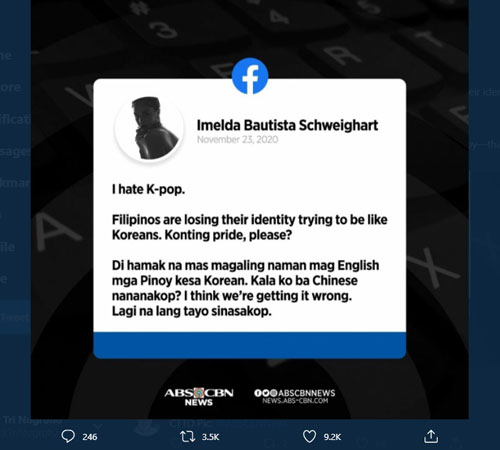Viewport: 500px width, 450px height.
Task: Open the news.abs-cbn.com web address
Action: (295, 401)
